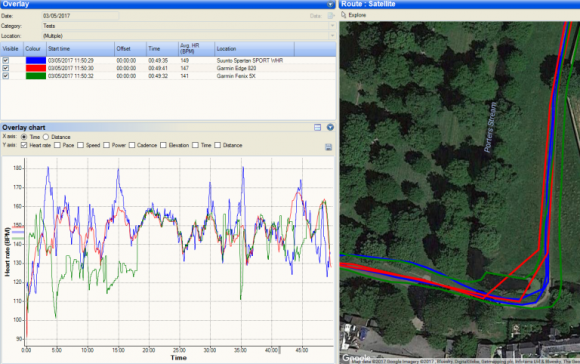Enable the Elevation Y axis checkbox
This screenshot has height=364, width=580.
[163, 145]
